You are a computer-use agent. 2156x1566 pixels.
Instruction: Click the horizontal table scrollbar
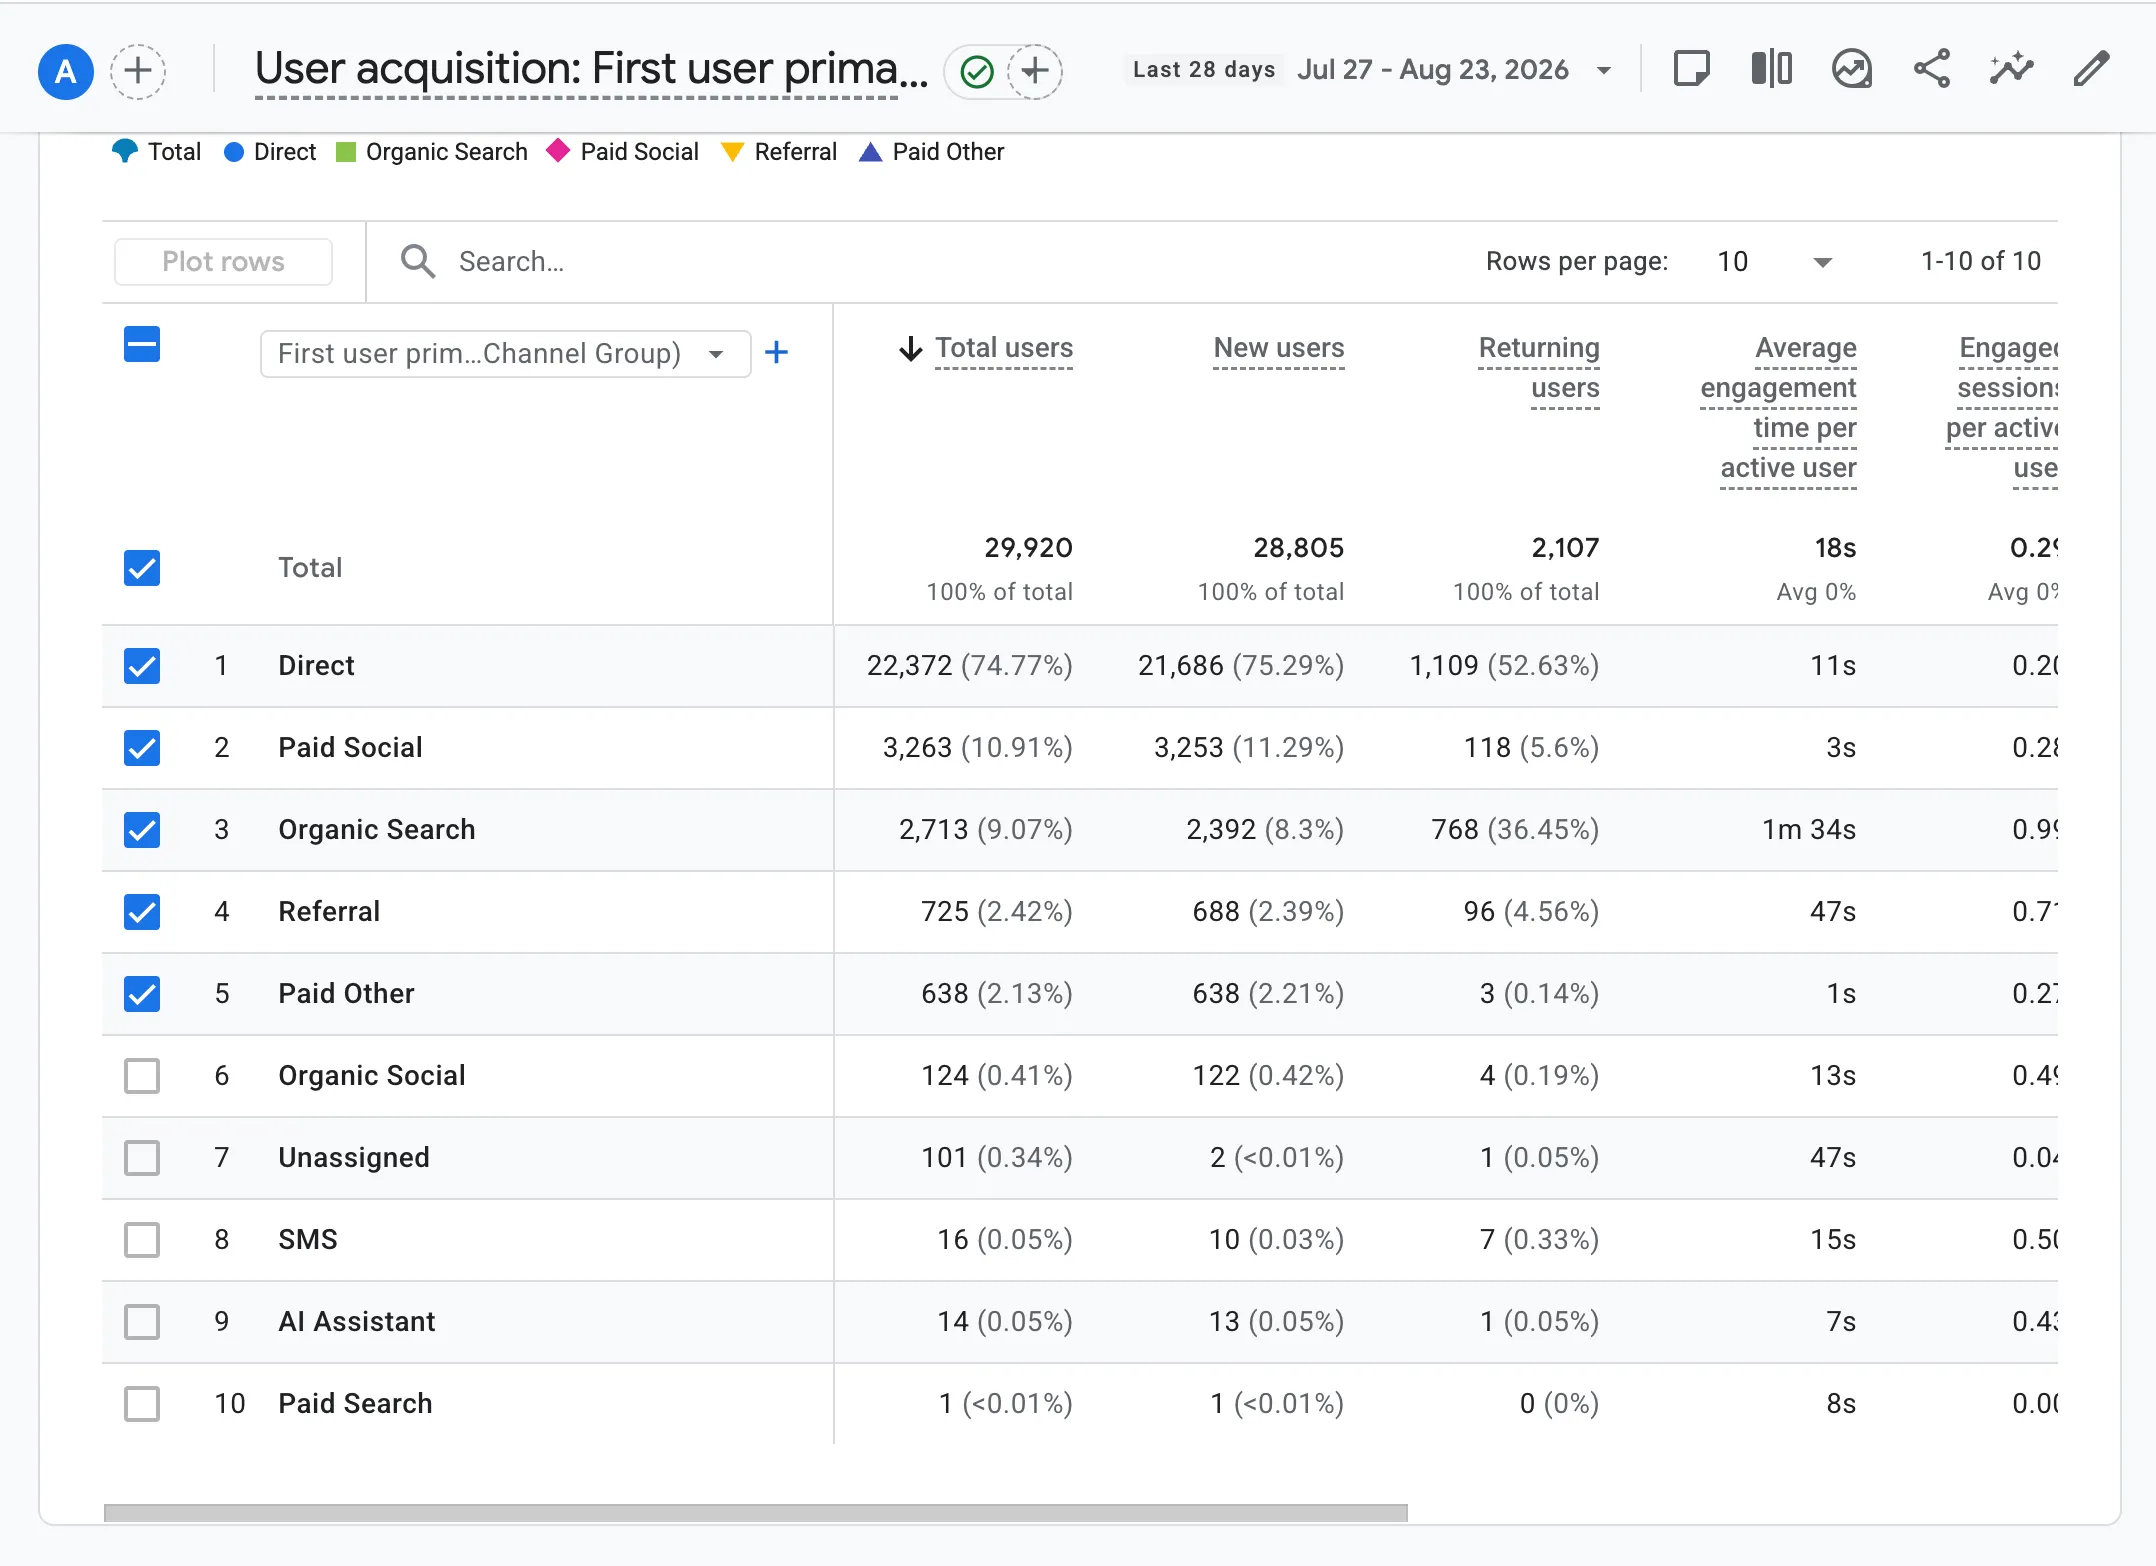[755, 1513]
